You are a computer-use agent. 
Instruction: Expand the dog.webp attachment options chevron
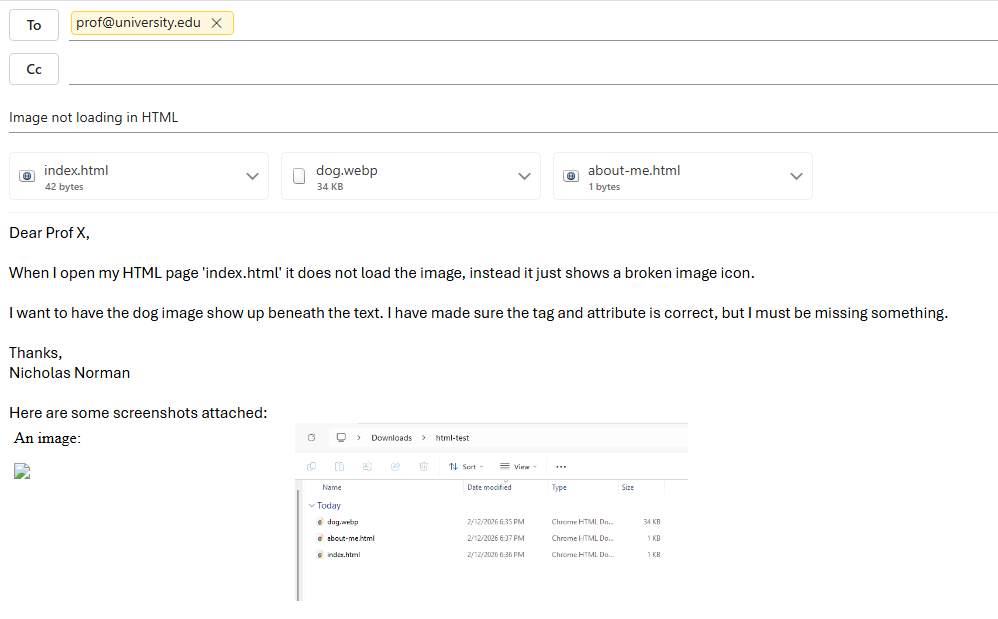[524, 176]
